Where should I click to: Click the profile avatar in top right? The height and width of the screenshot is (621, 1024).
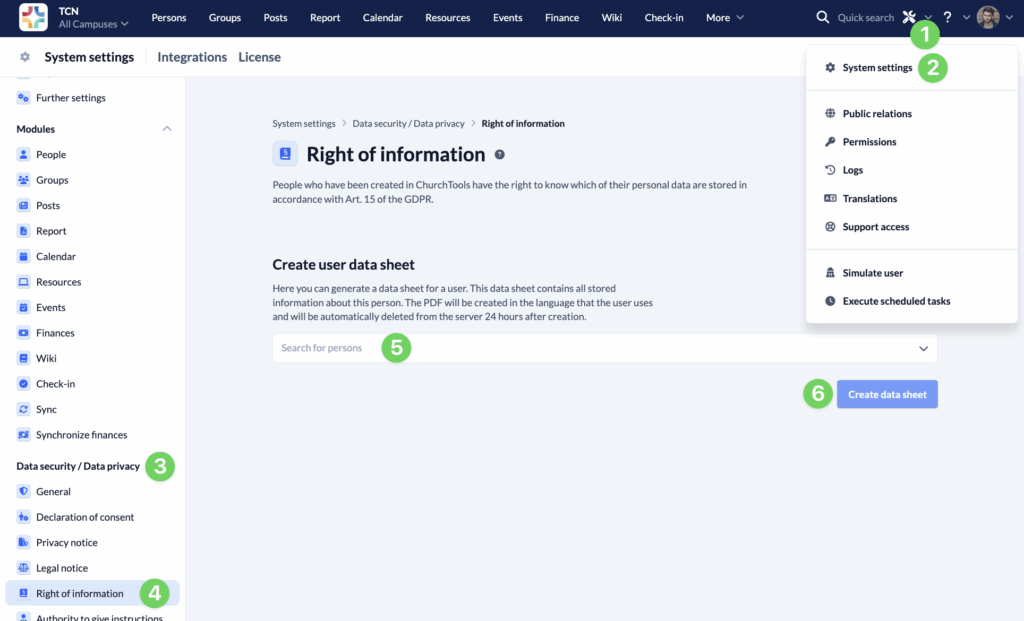[986, 17]
